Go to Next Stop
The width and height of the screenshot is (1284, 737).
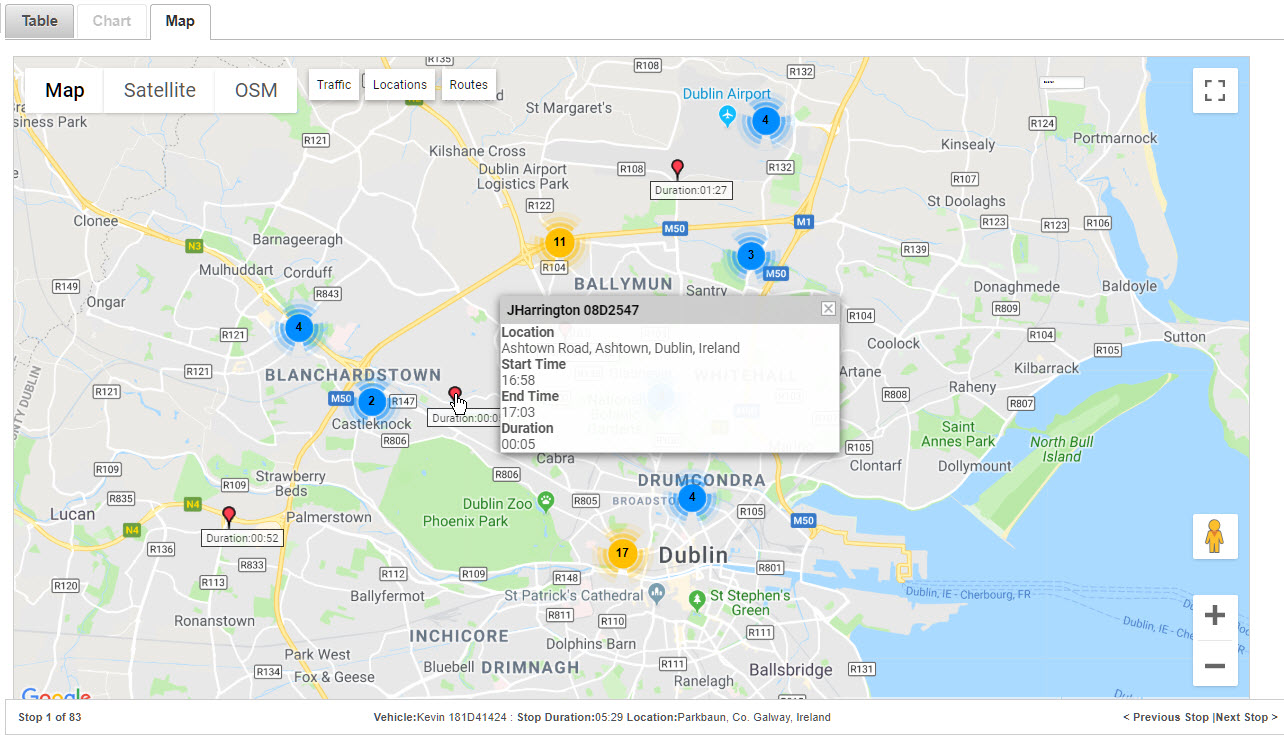(x=1246, y=717)
